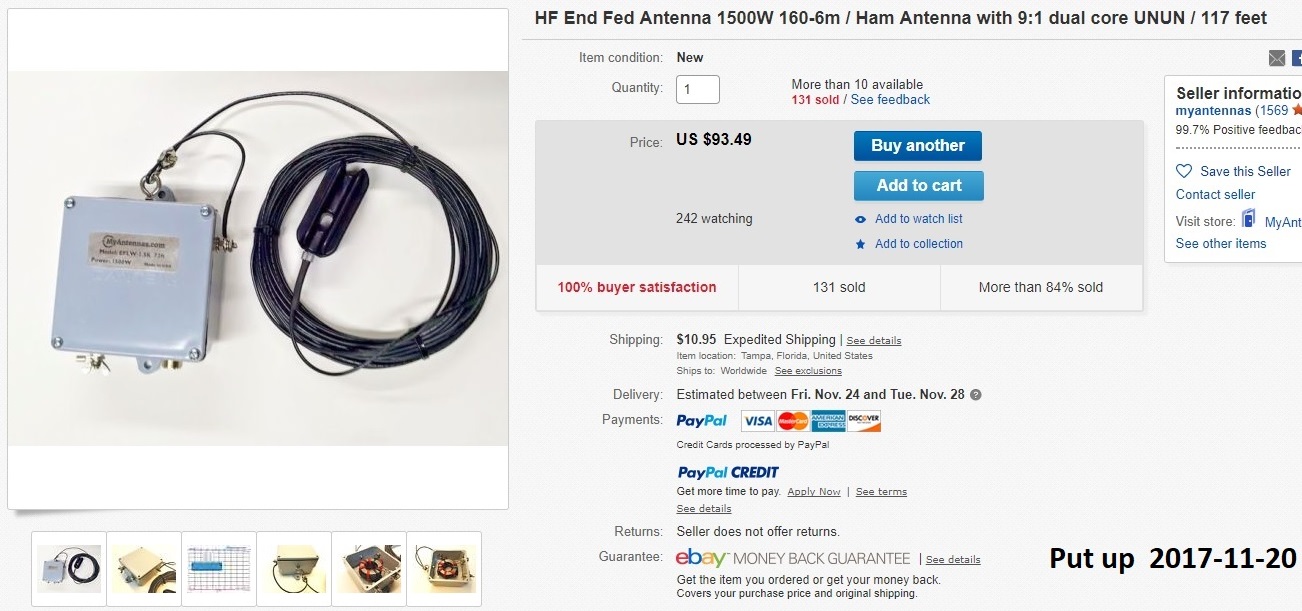Select the last thumbnail showing open box
Screen dimensions: 1302x611
(x=444, y=568)
